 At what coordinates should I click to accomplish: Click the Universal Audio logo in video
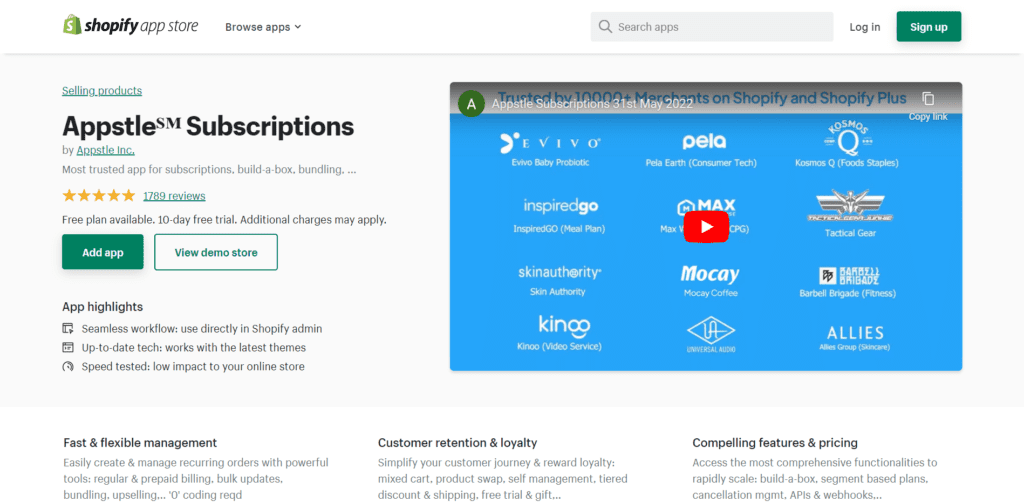(711, 336)
